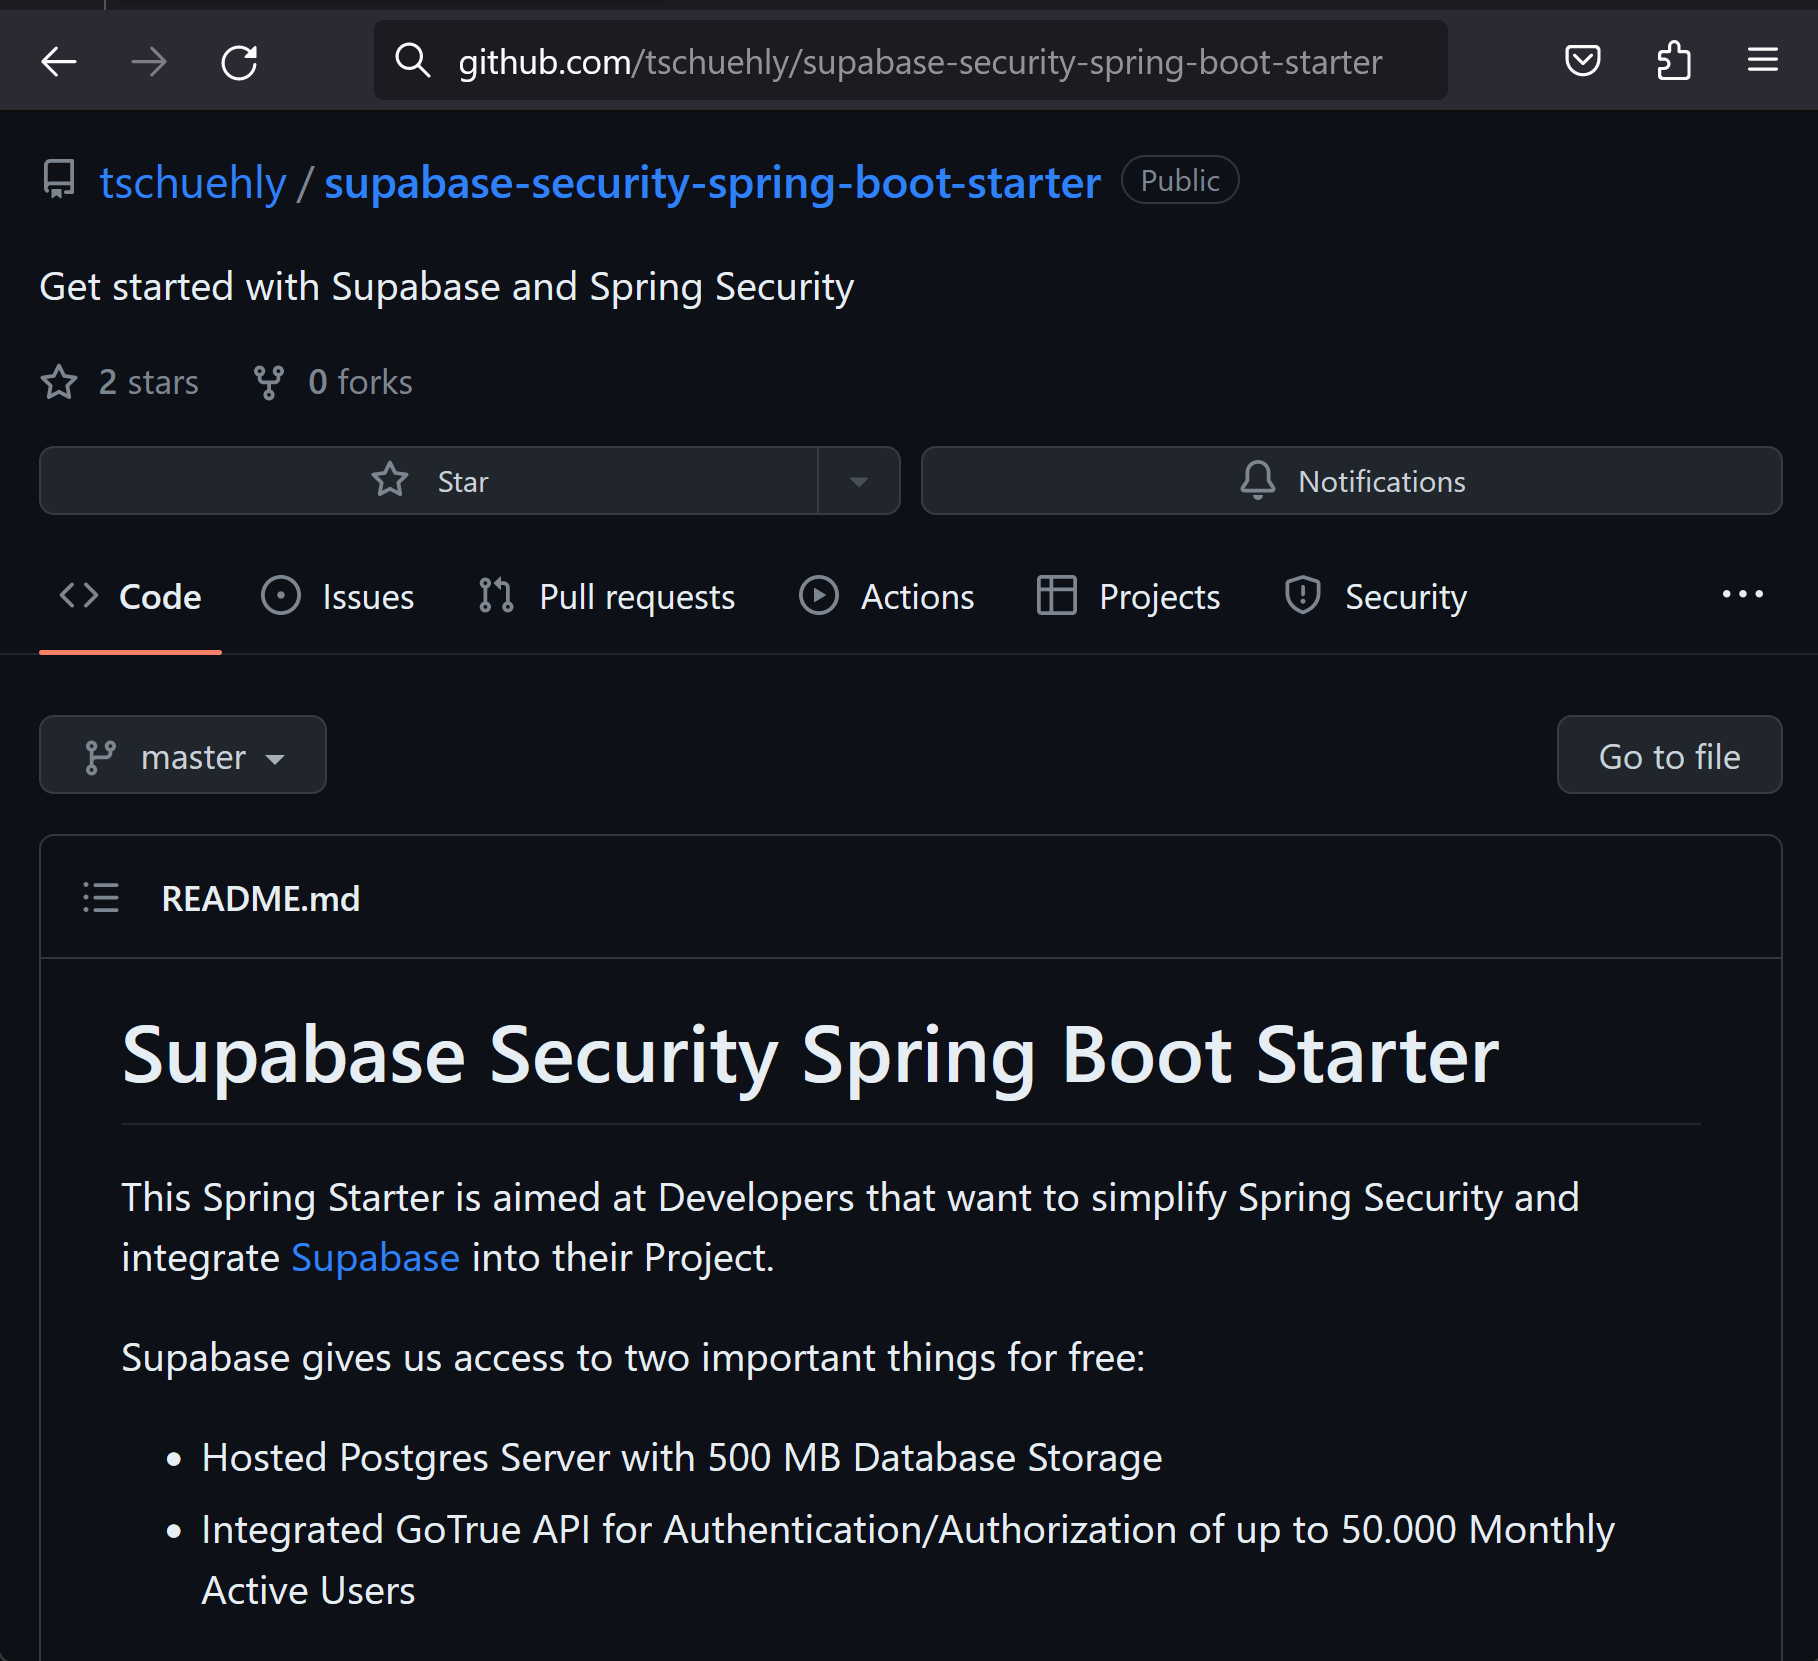Go back to the previous page
Image resolution: width=1818 pixels, height=1661 pixels.
click(x=59, y=62)
